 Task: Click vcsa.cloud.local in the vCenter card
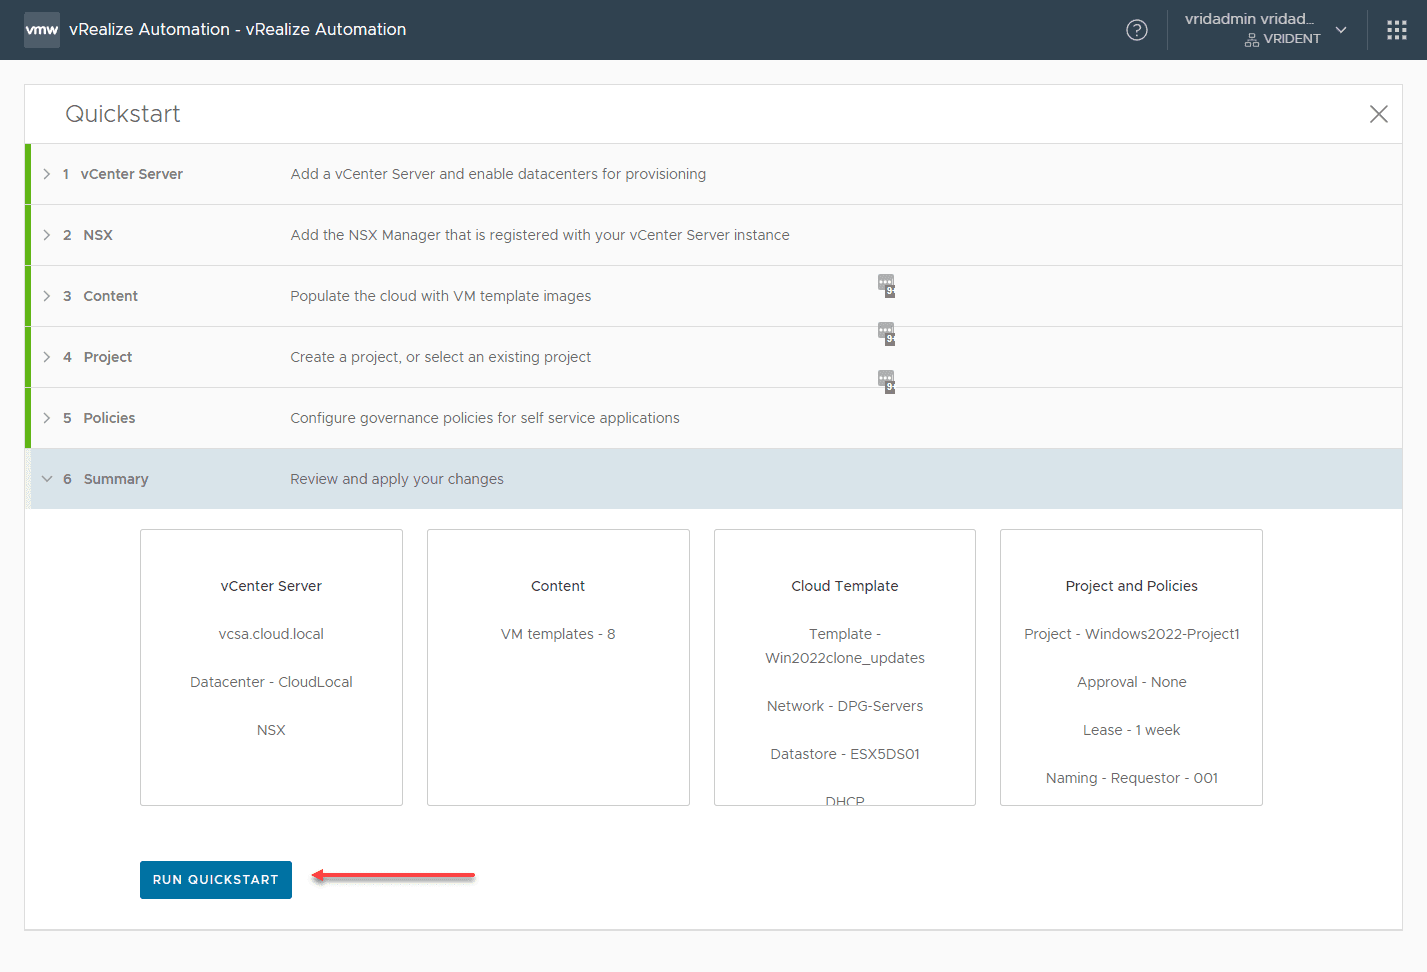pos(271,634)
